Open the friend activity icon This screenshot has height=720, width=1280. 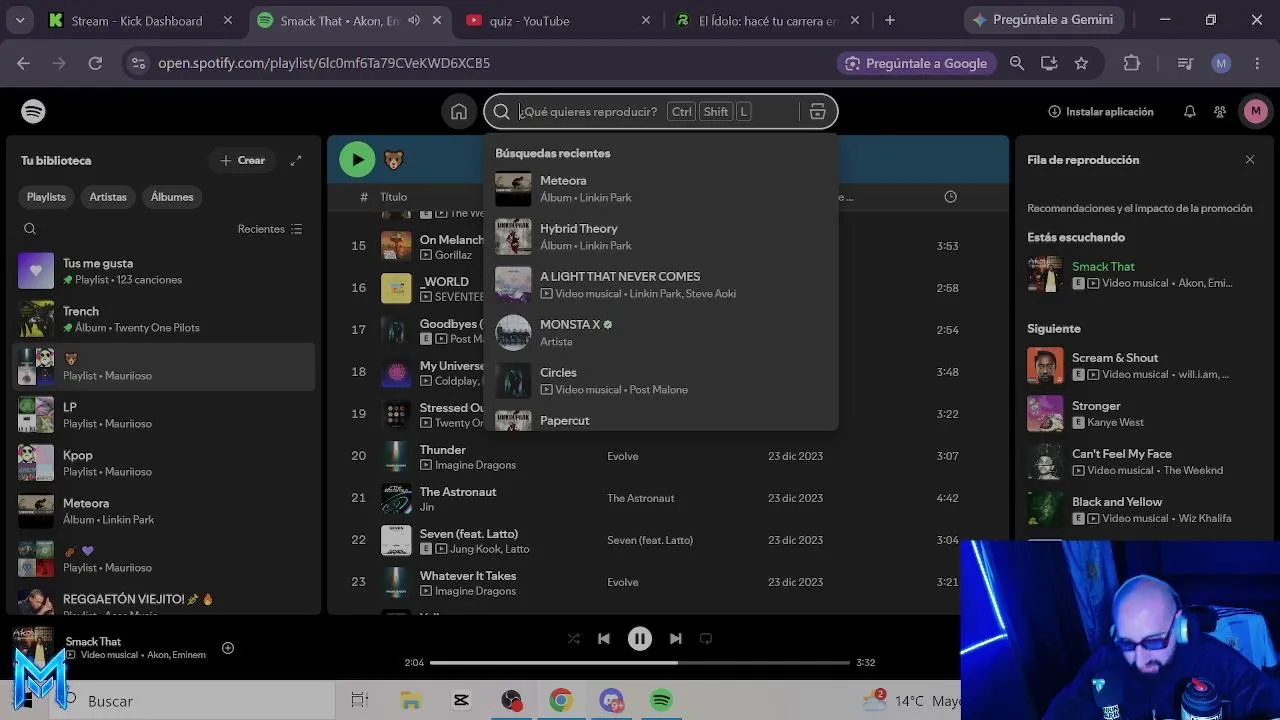pos(1219,112)
